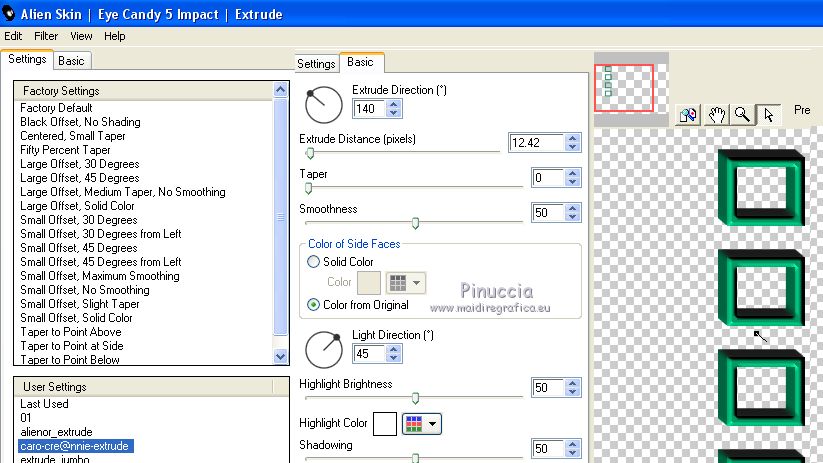The image size is (823, 463).
Task: Open the Filter menu
Action: [x=46, y=36]
